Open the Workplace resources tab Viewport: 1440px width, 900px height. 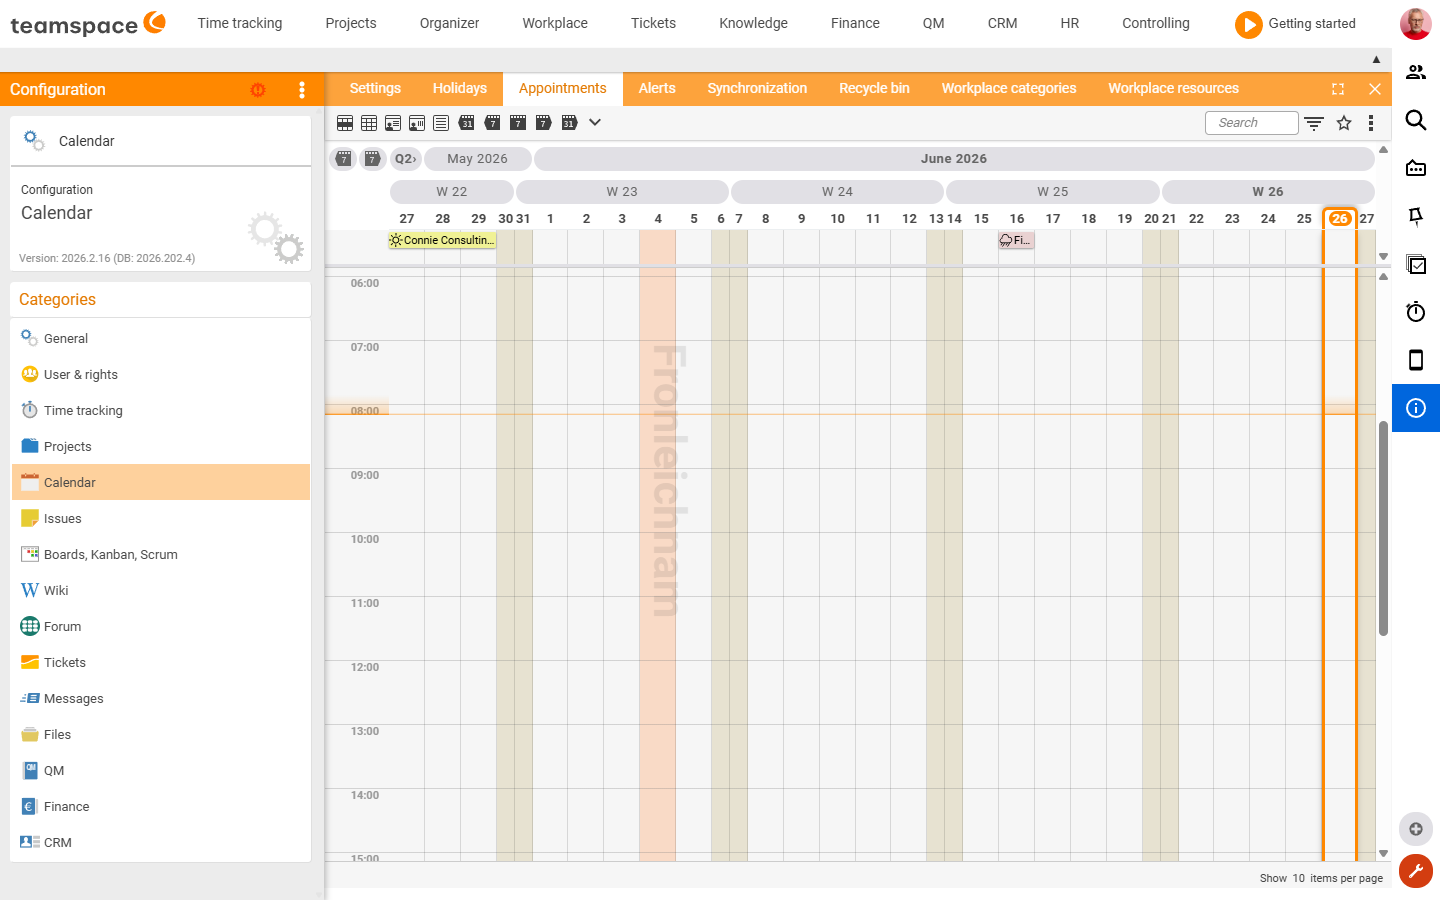1173,88
